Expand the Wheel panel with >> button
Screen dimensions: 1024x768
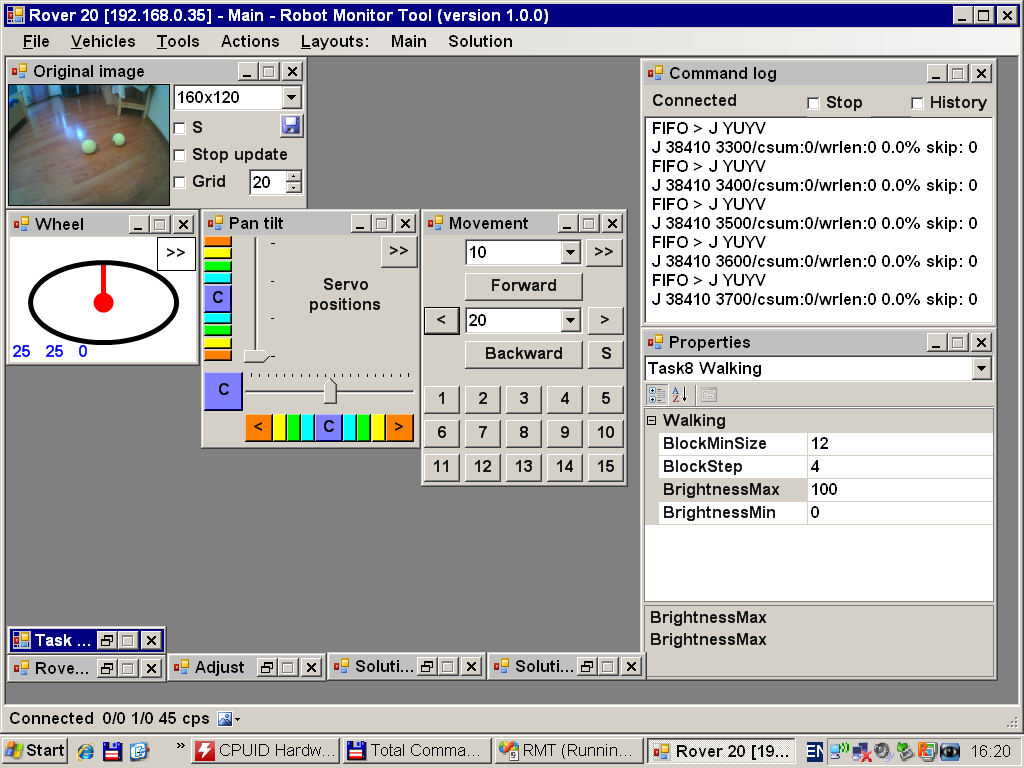pos(176,253)
